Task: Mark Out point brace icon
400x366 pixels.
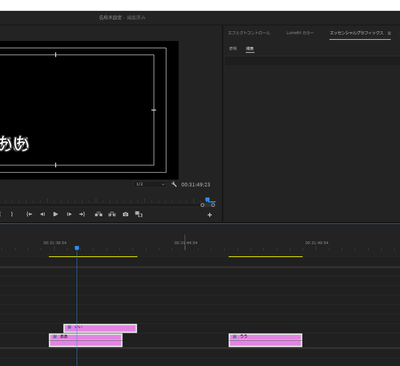Action: [x=12, y=214]
